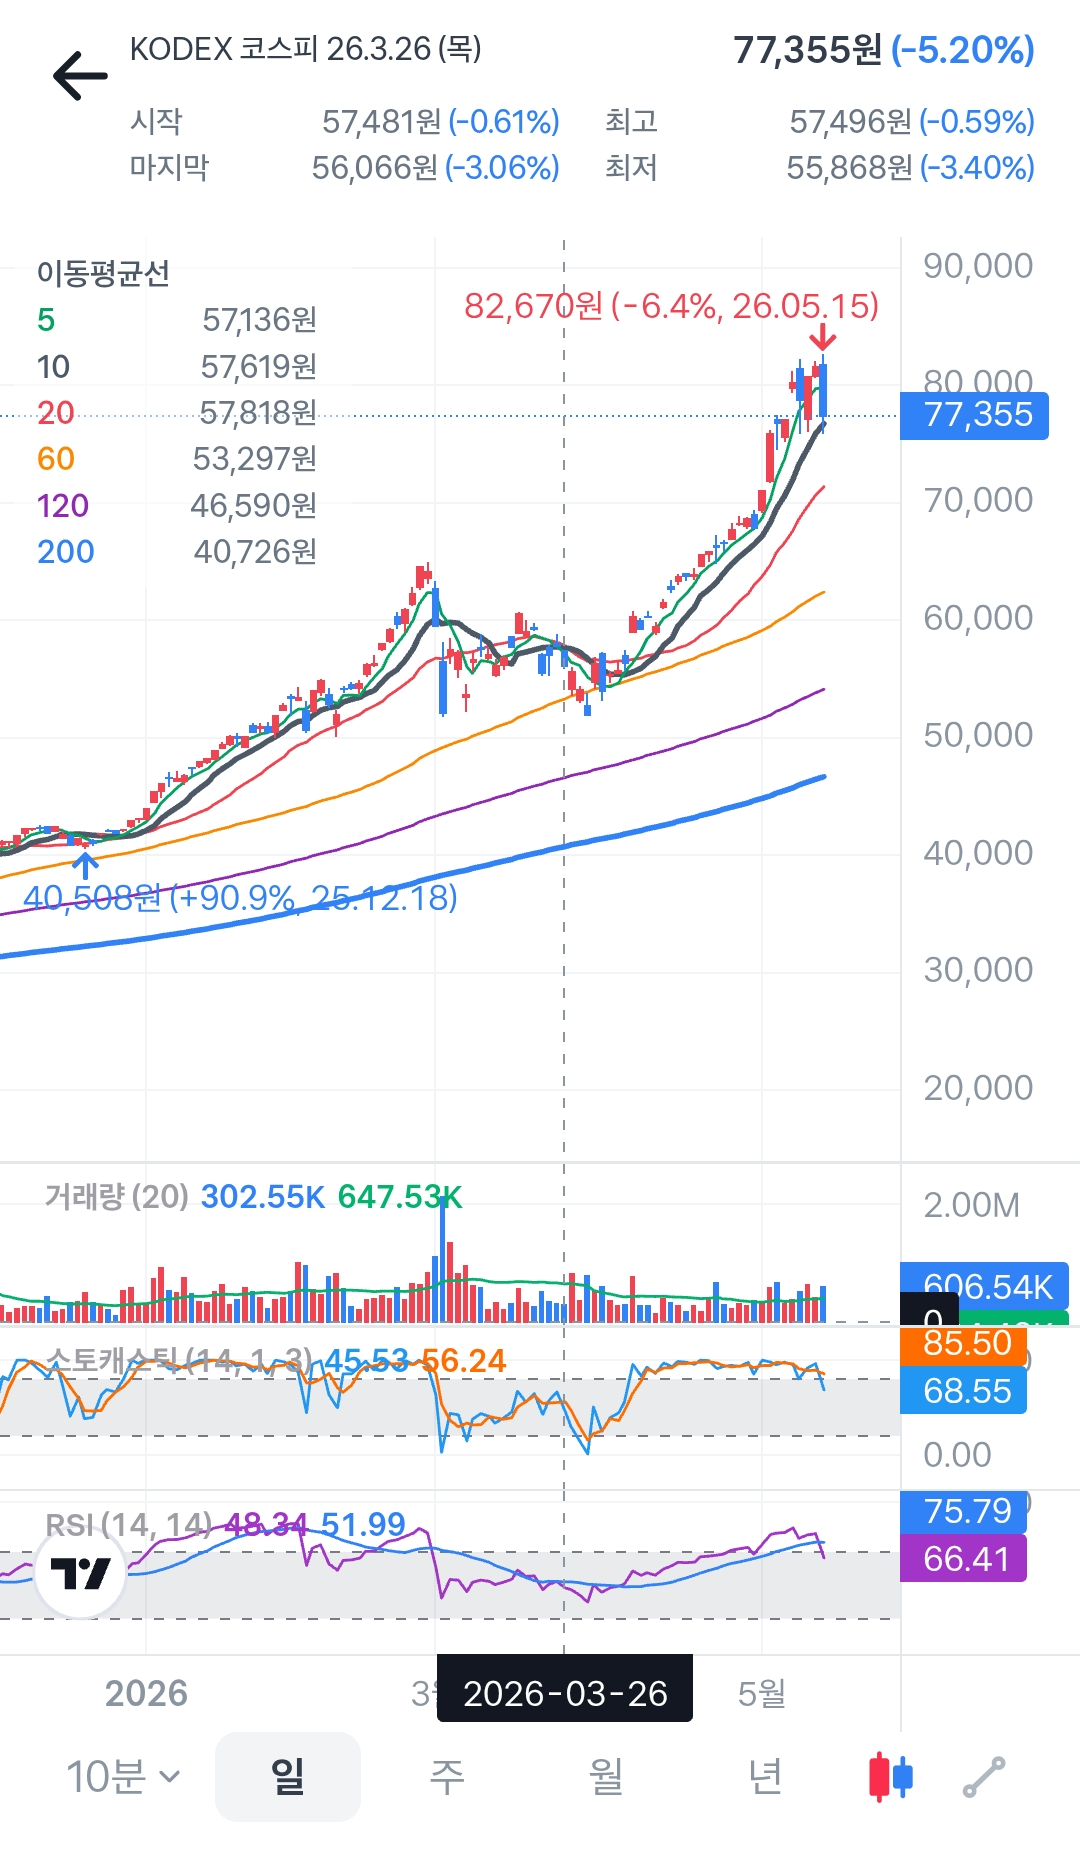This screenshot has width=1080, height=1867.
Task: Click the 최고 57,496원 high value
Action: click(820, 122)
